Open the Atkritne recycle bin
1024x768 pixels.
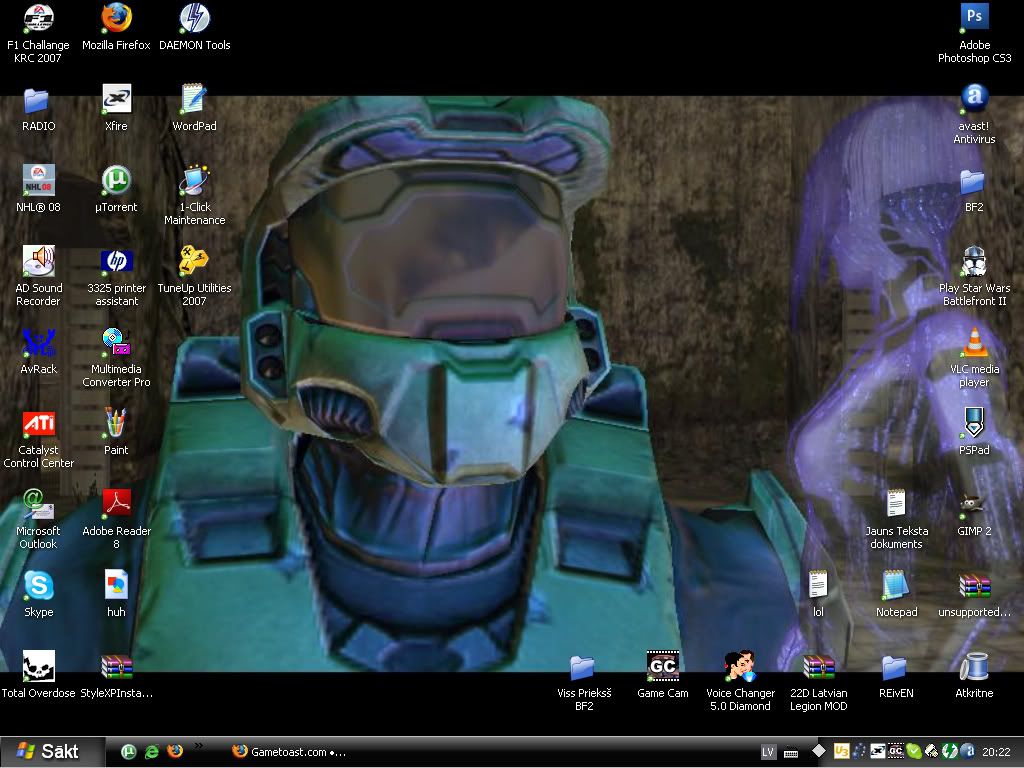click(x=974, y=675)
